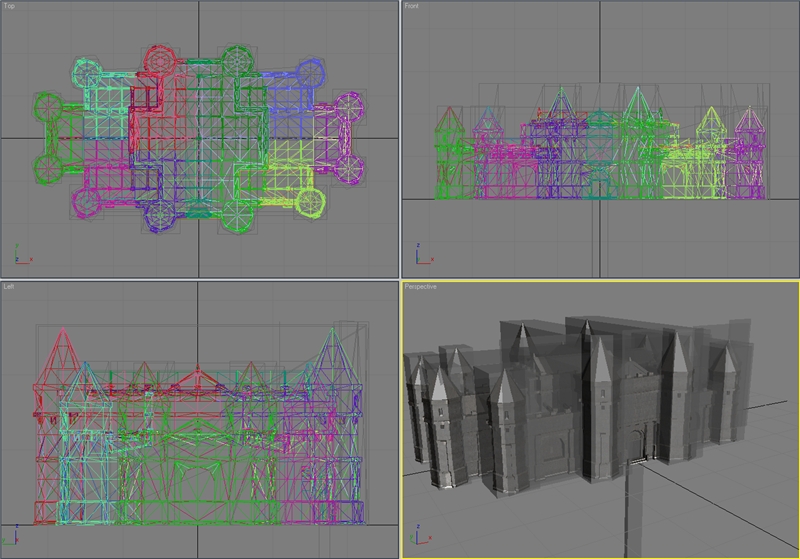Screen dimensions: 800x559
Task: Select the blue circular tower in Top view
Action: point(311,72)
